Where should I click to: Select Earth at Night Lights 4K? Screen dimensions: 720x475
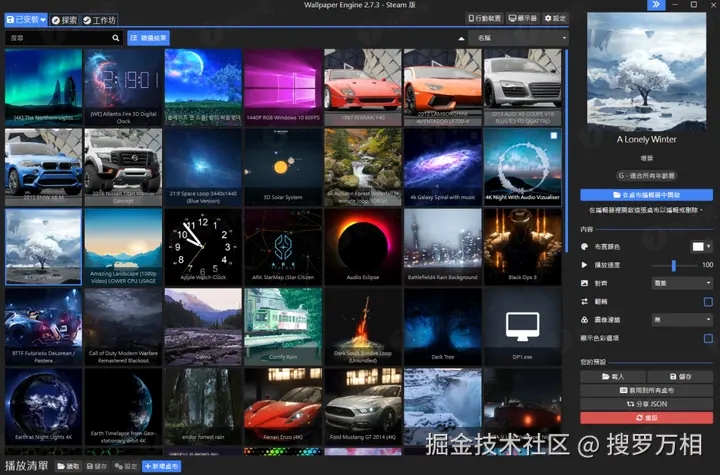[44, 407]
